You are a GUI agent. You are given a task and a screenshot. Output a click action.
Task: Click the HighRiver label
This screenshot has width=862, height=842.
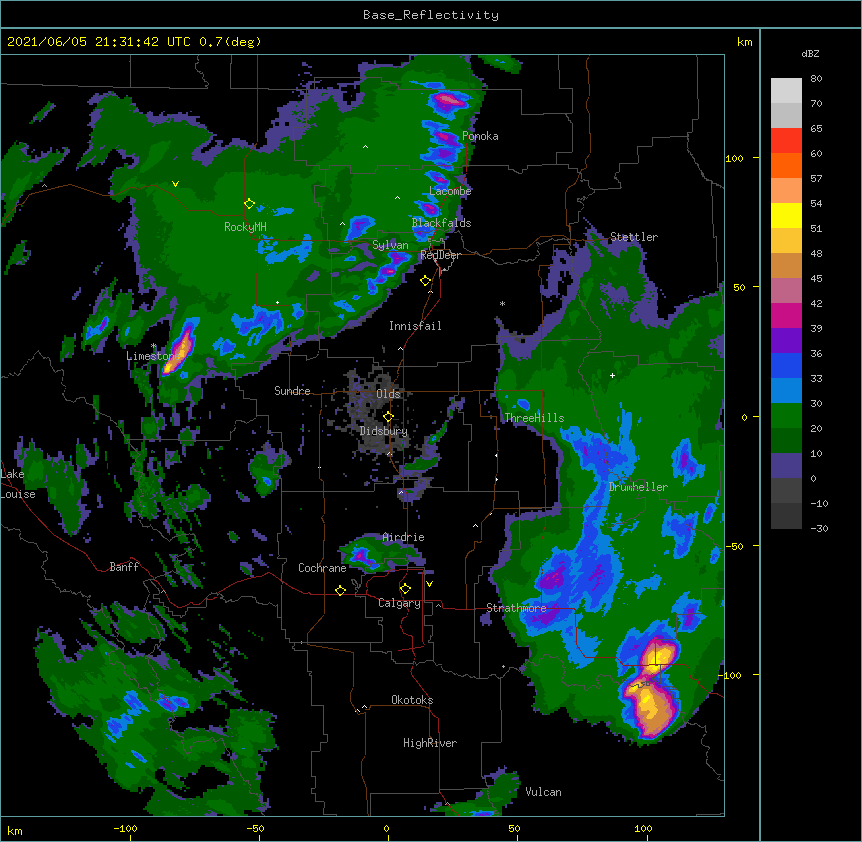(430, 743)
